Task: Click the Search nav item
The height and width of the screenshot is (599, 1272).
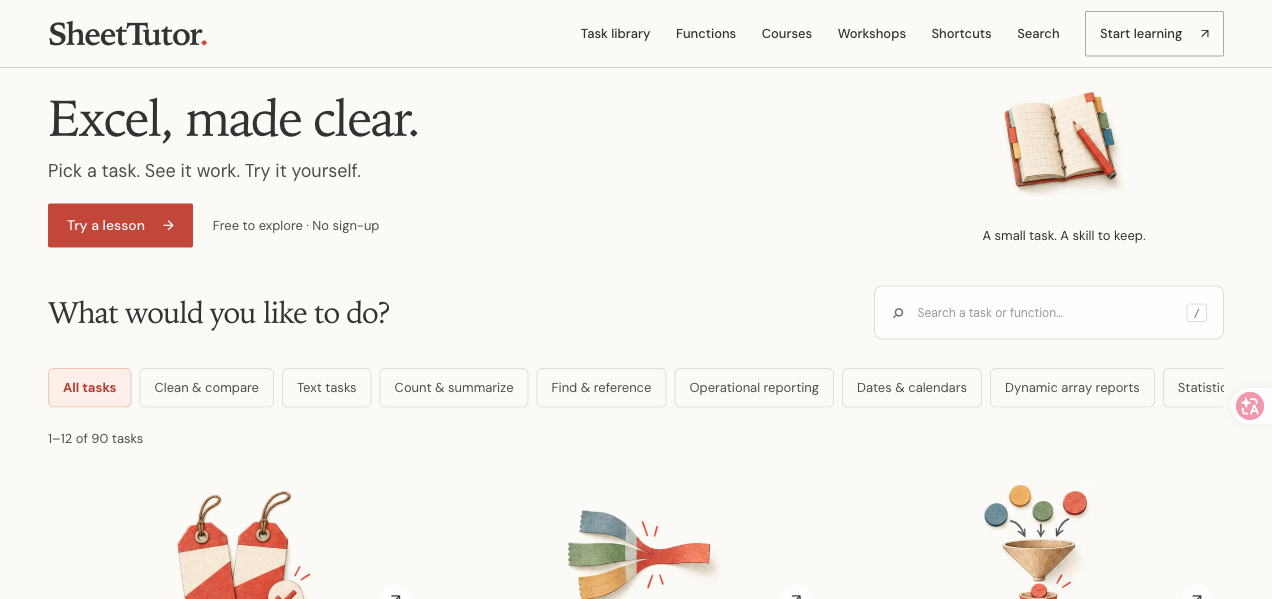Action: (x=1038, y=34)
